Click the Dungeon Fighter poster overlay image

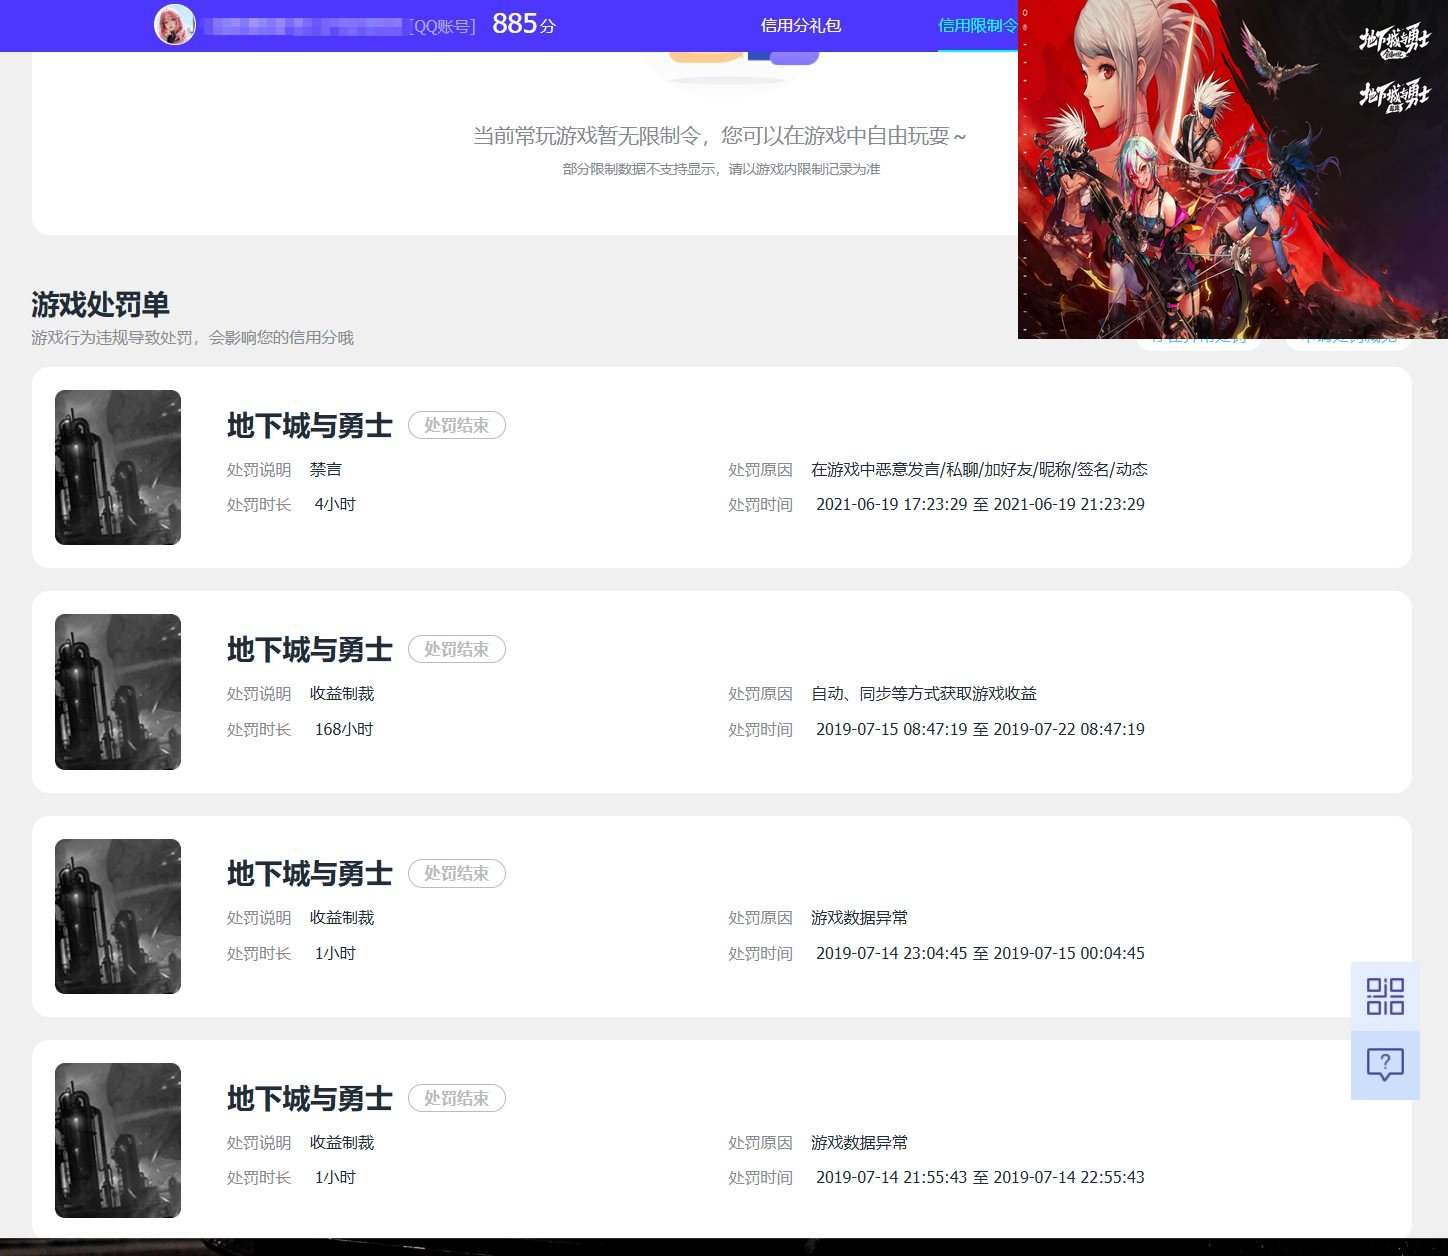(x=1233, y=169)
